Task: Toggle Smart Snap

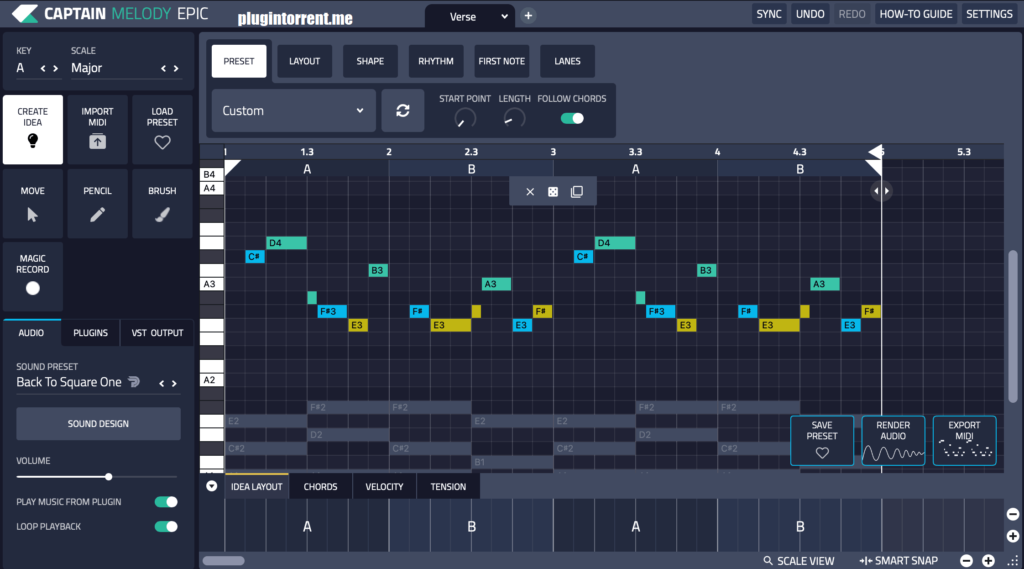Action: tap(898, 561)
